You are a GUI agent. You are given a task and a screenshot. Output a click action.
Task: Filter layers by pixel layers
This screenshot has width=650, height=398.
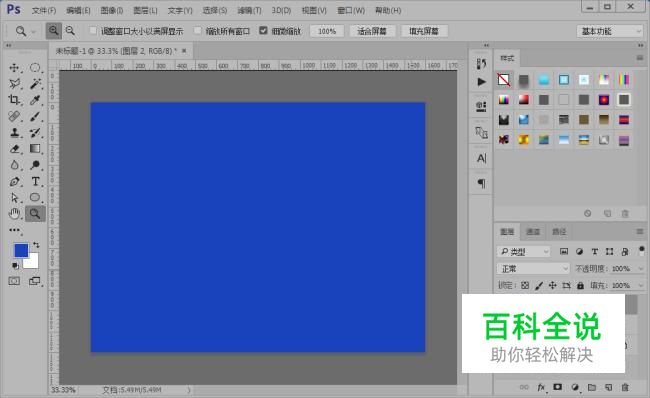564,251
